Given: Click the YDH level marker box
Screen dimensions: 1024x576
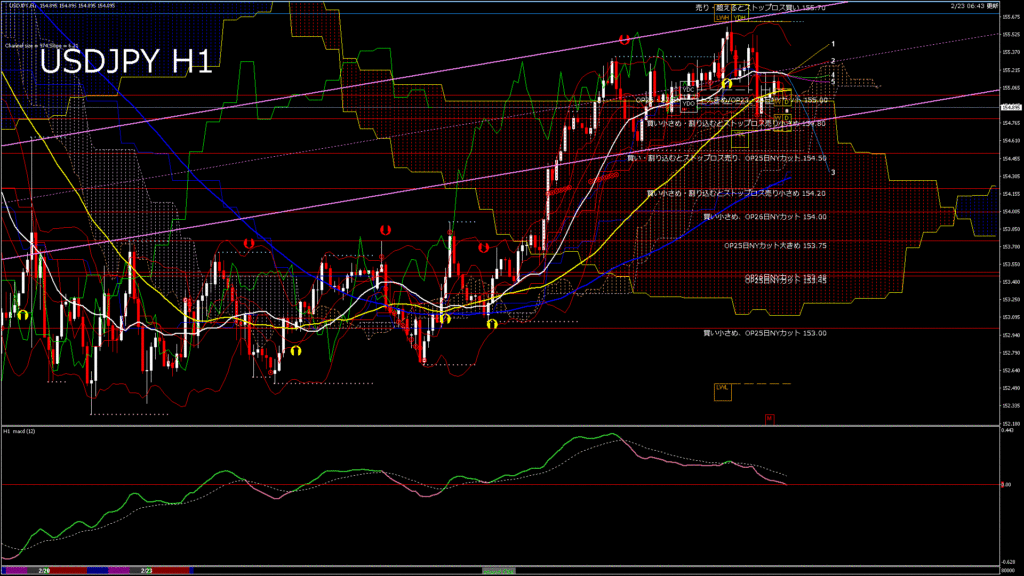Looking at the screenshot, I should [x=740, y=18].
